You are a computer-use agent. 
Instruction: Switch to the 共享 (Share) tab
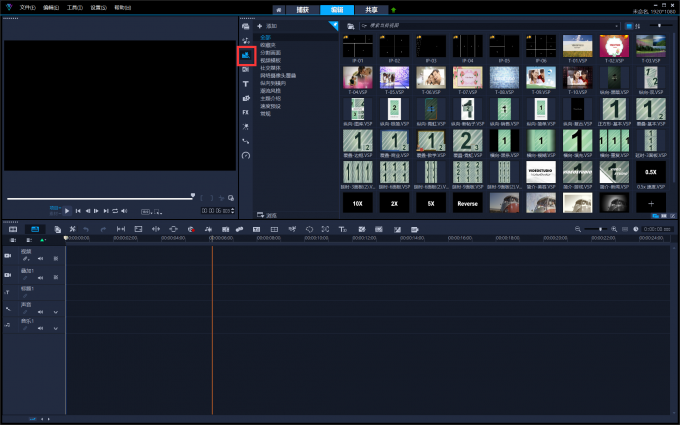371,10
